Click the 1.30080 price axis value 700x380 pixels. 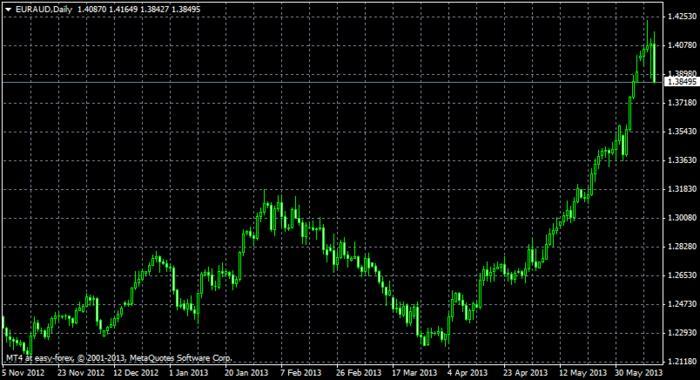point(682,218)
